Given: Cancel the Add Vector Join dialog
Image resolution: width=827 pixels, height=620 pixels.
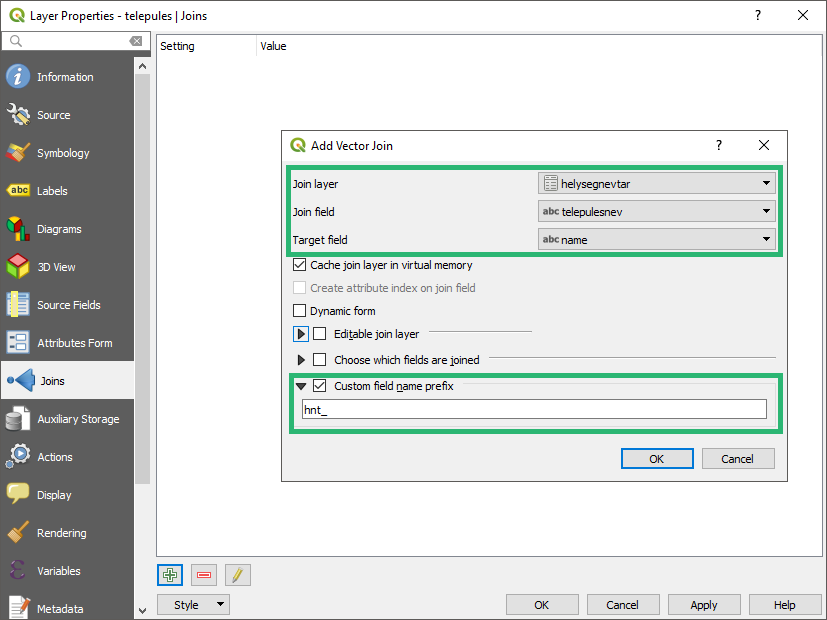Looking at the screenshot, I should click(738, 459).
